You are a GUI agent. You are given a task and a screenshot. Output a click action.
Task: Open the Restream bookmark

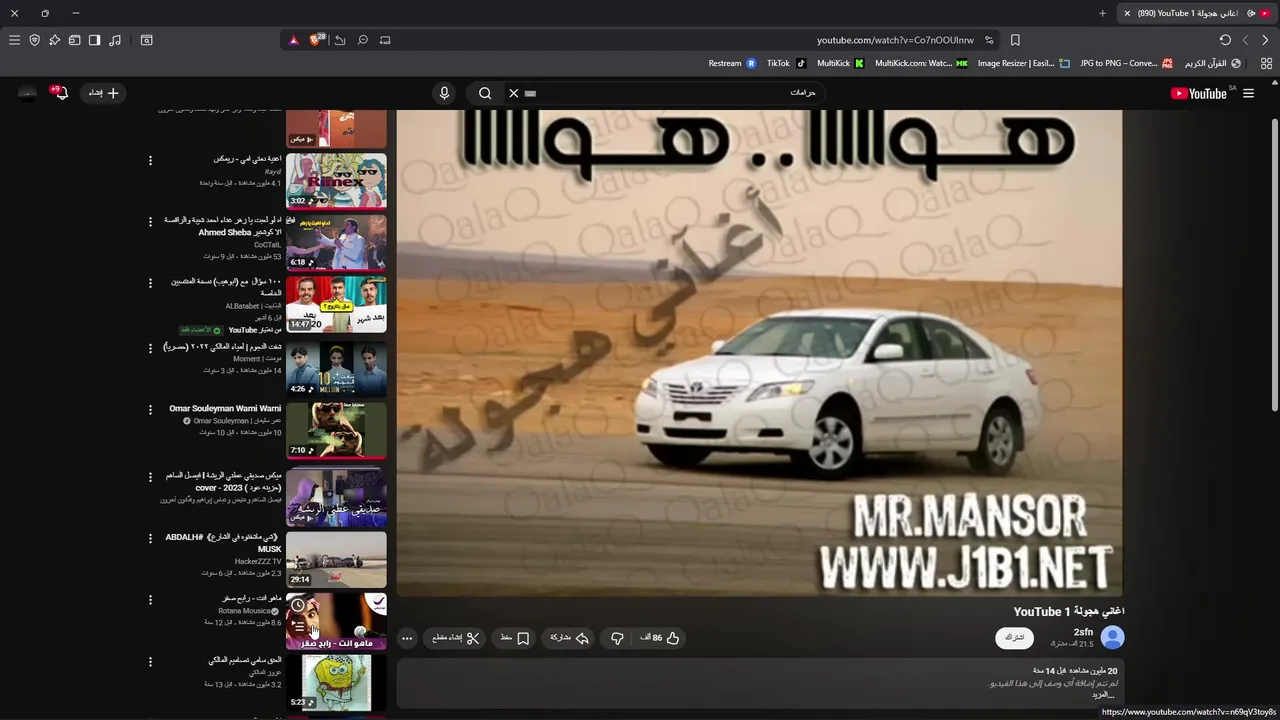[733, 63]
